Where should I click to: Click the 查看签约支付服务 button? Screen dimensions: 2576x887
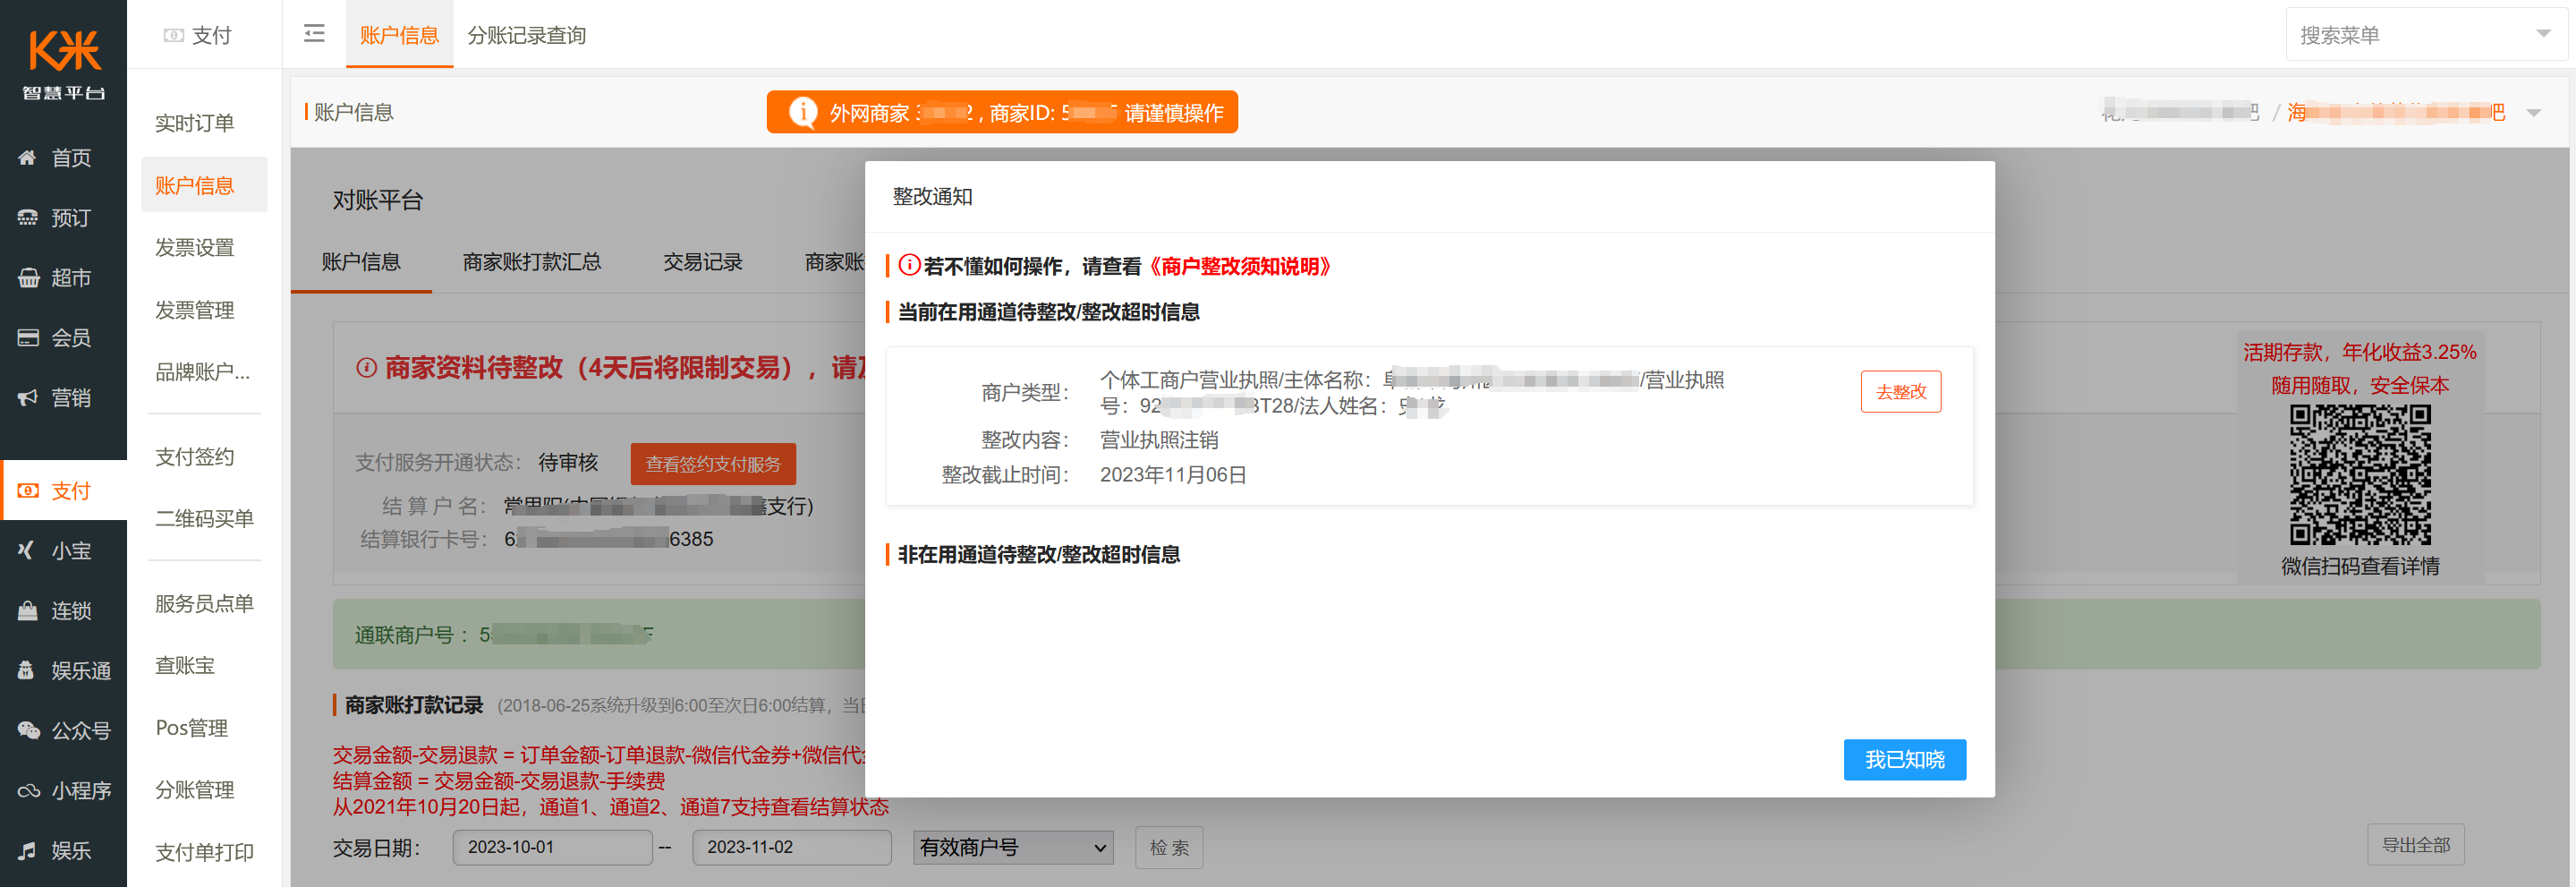pos(713,464)
